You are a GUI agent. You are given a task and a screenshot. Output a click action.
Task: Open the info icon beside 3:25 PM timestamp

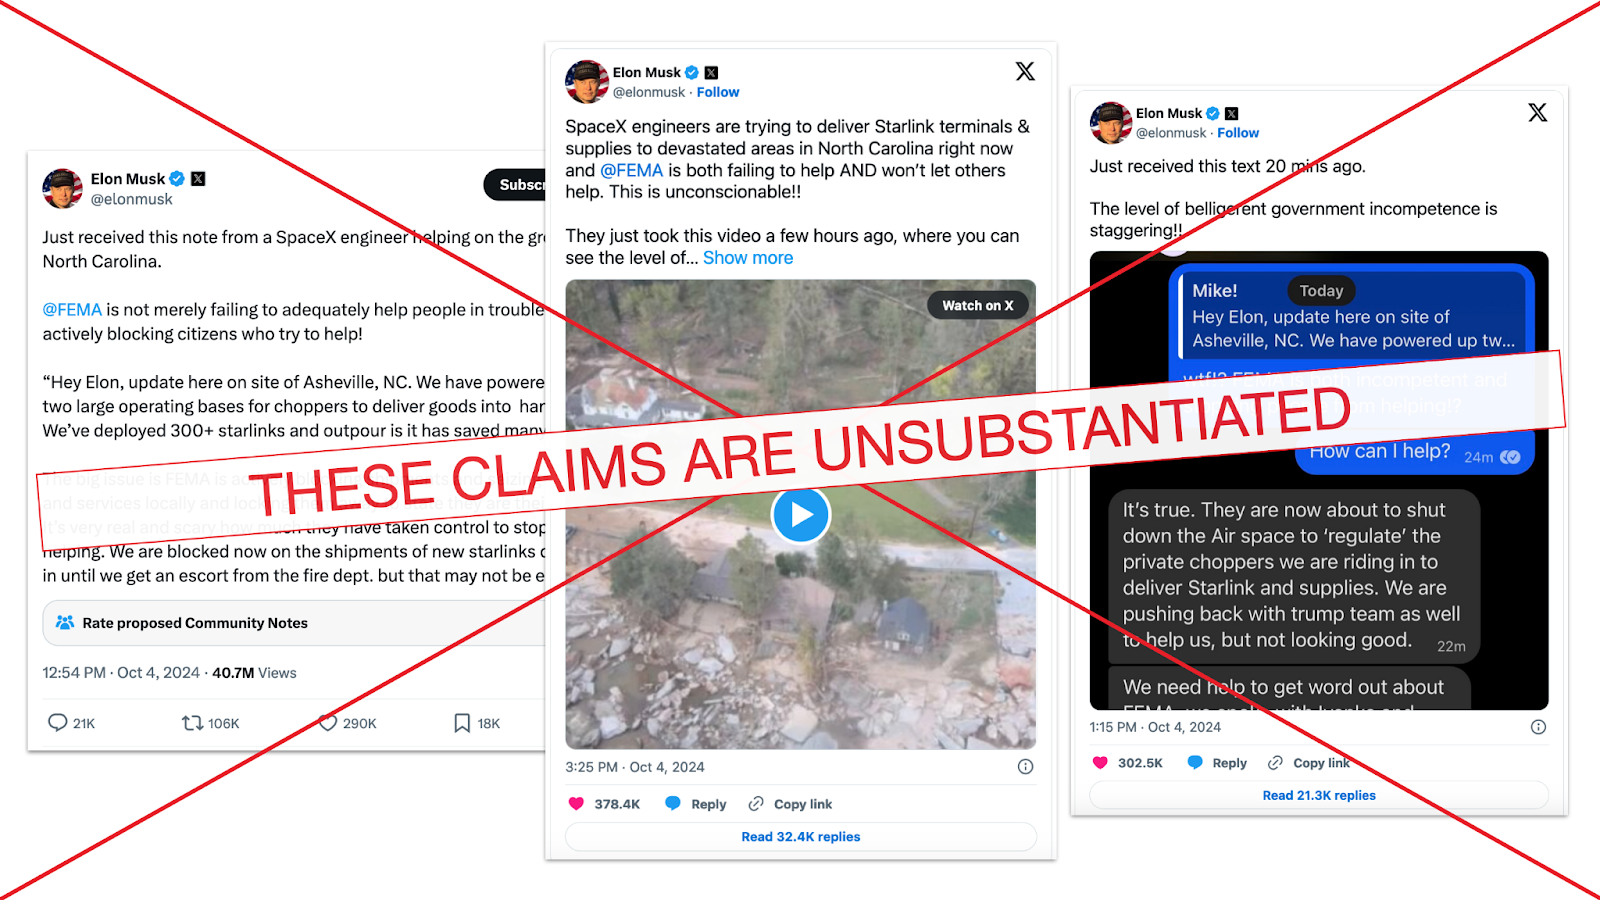[x=1025, y=767]
